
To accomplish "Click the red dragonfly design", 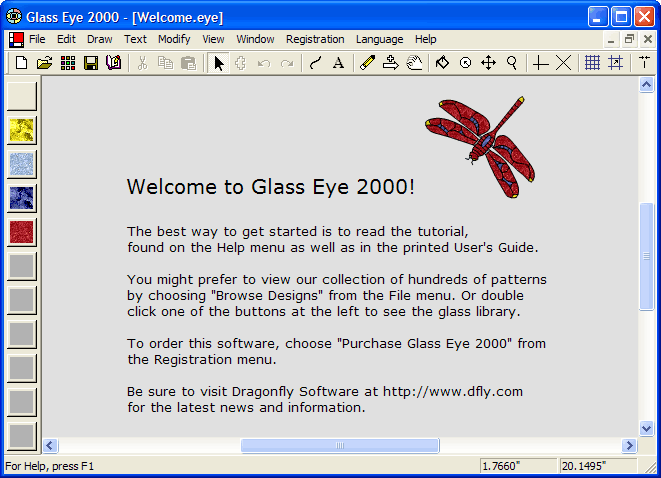I will coord(481,147).
